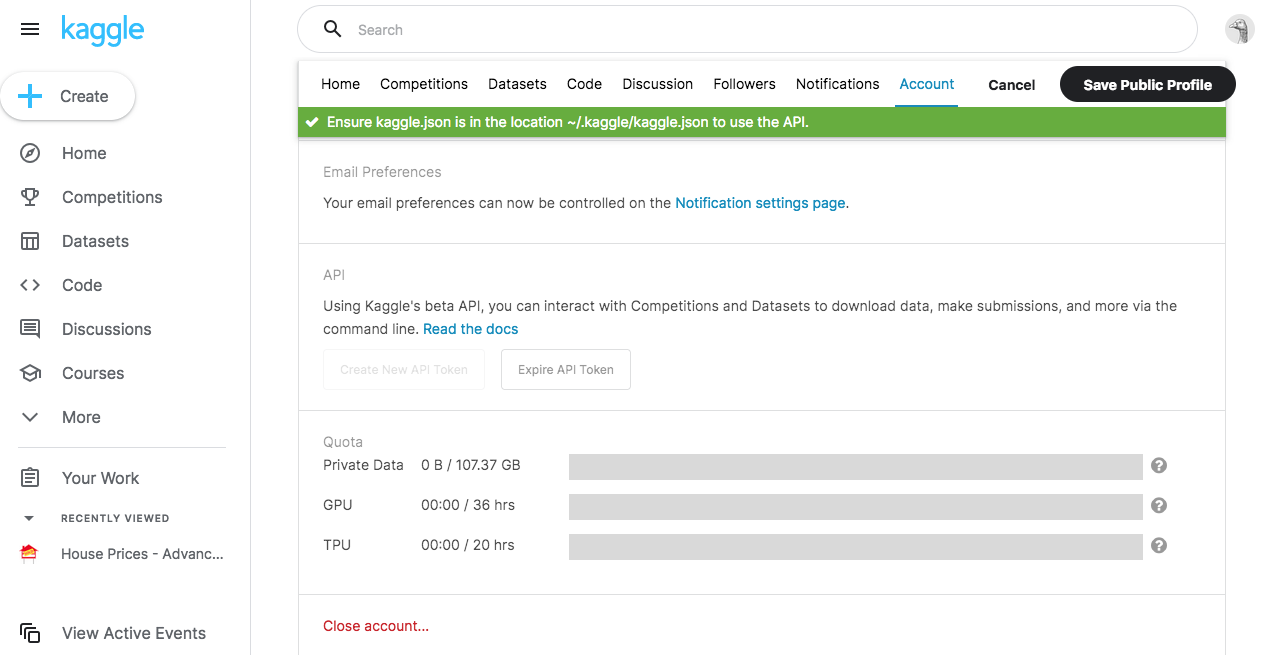Go to Datasets in the sidebar
This screenshot has height=655, width=1272.
95,241
